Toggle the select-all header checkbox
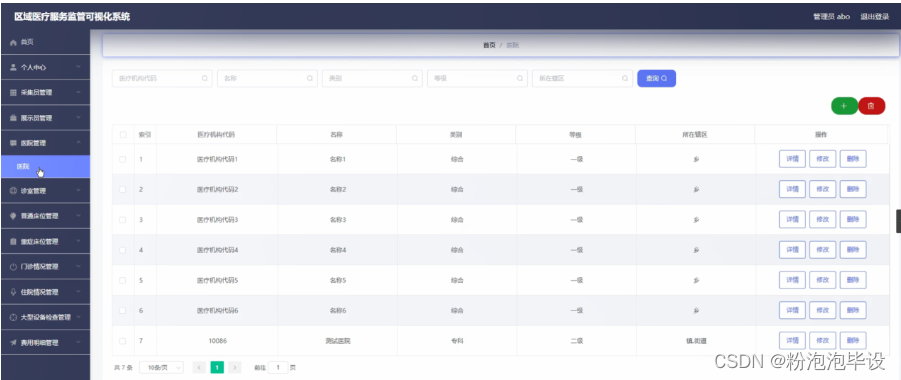The image size is (901, 380). tap(122, 135)
